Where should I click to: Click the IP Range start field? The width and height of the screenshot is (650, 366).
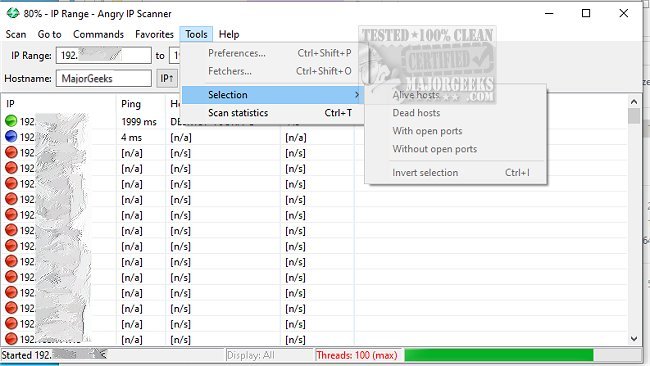104,56
